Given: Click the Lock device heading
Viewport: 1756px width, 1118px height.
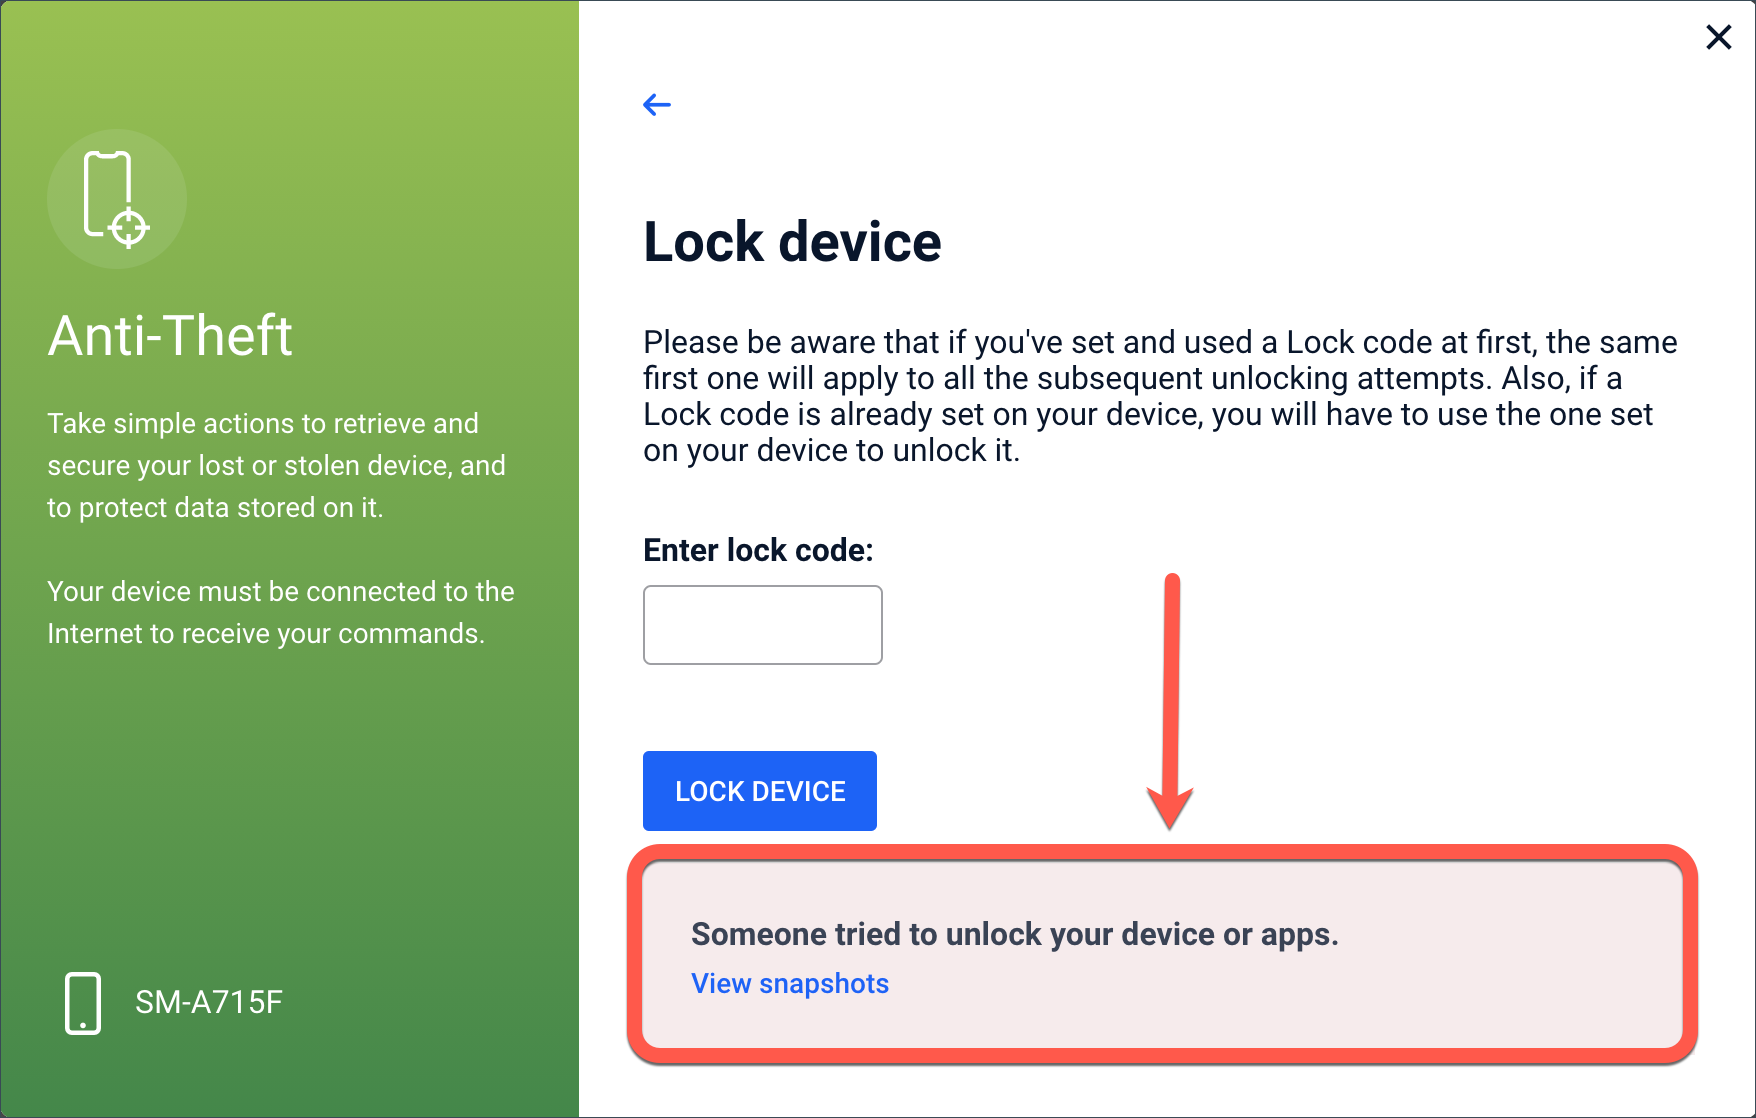Looking at the screenshot, I should 792,242.
